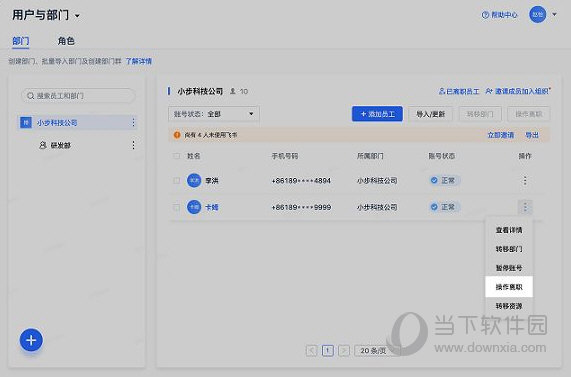
Task: Choose 查看详情 from the context menu
Action: coord(509,230)
